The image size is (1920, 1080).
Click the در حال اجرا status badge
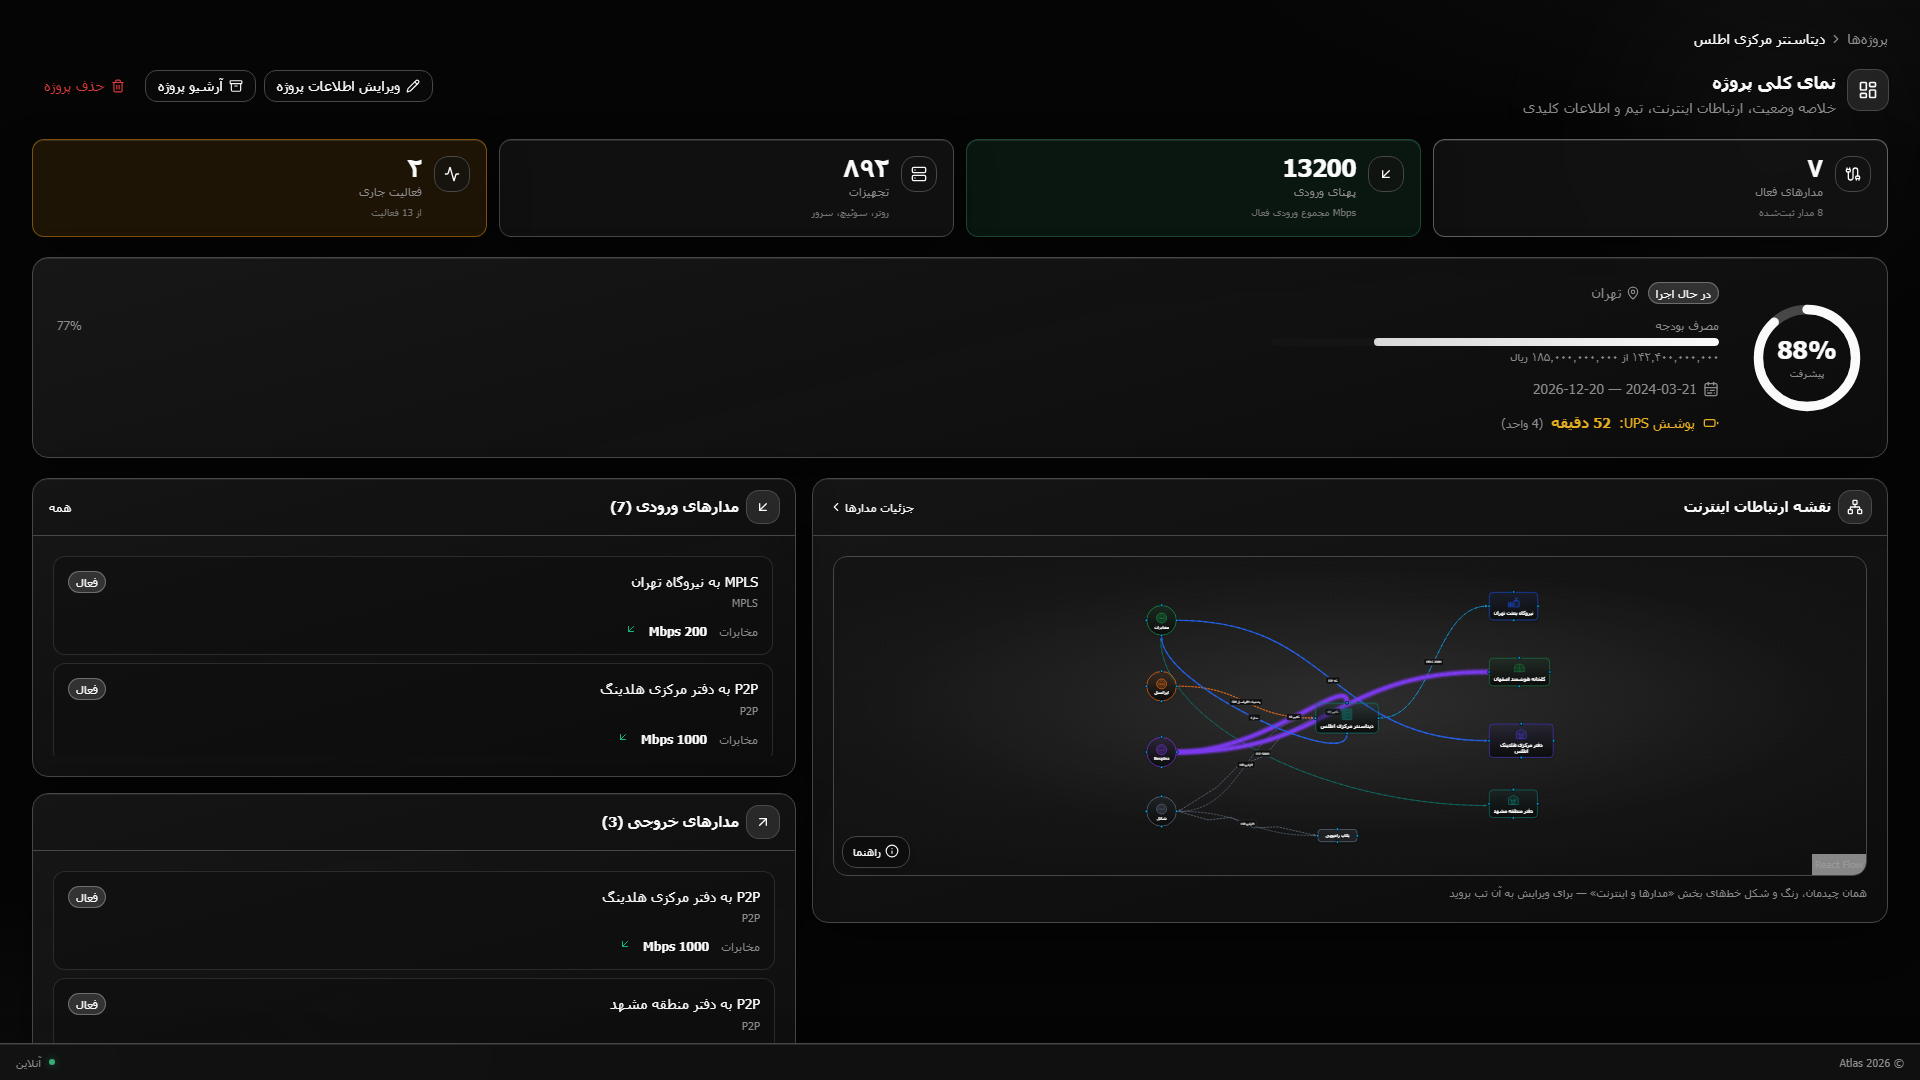1683,293
